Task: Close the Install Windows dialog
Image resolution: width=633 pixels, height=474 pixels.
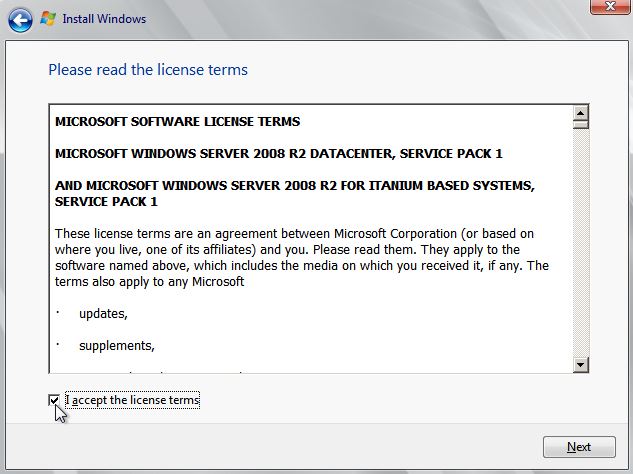Action: [610, 6]
